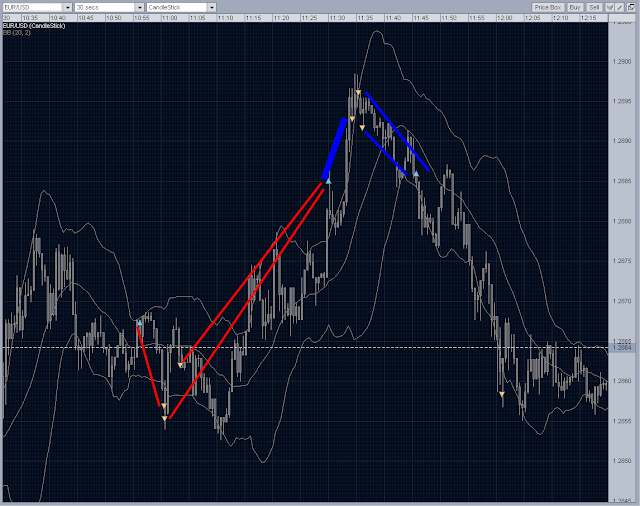Select the line drawing tool icon
The height and width of the screenshot is (506, 640).
(x=620, y=7)
